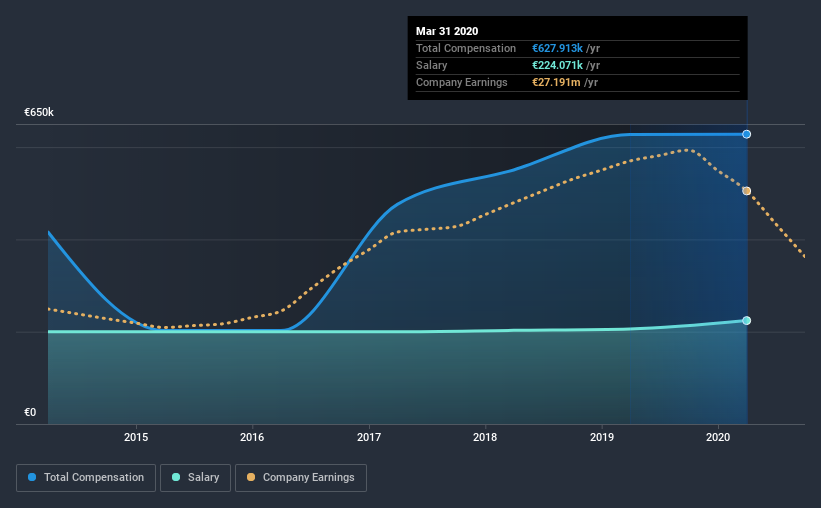Select the 2015 axis label

click(x=136, y=437)
